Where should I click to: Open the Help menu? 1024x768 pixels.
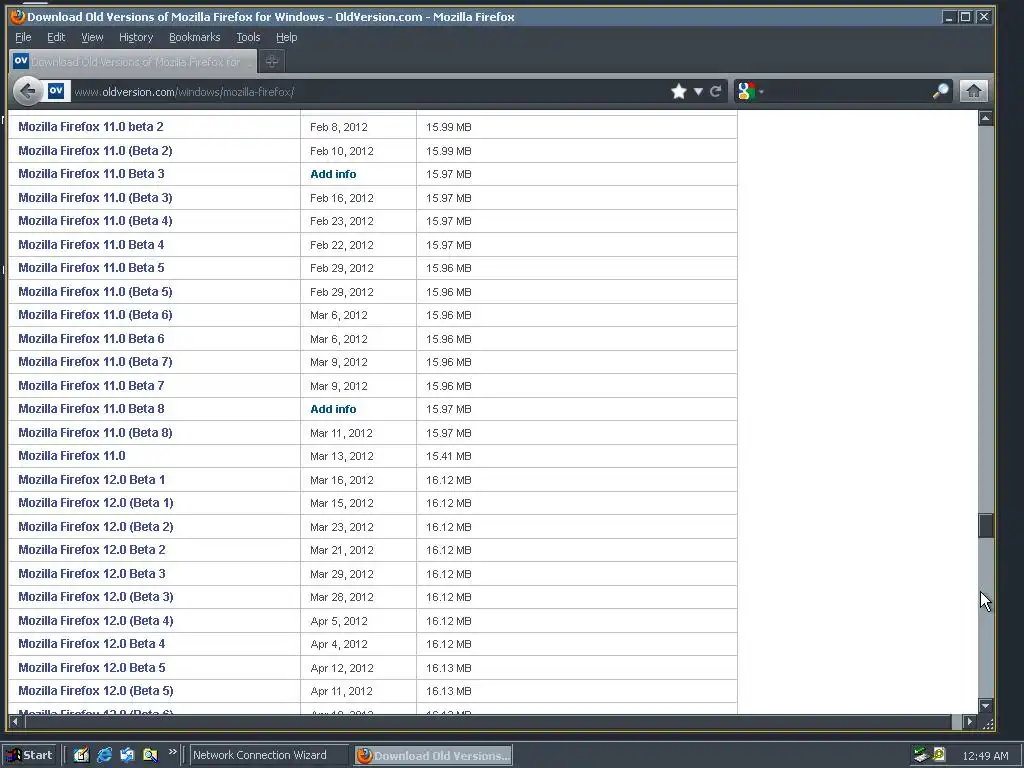[286, 37]
